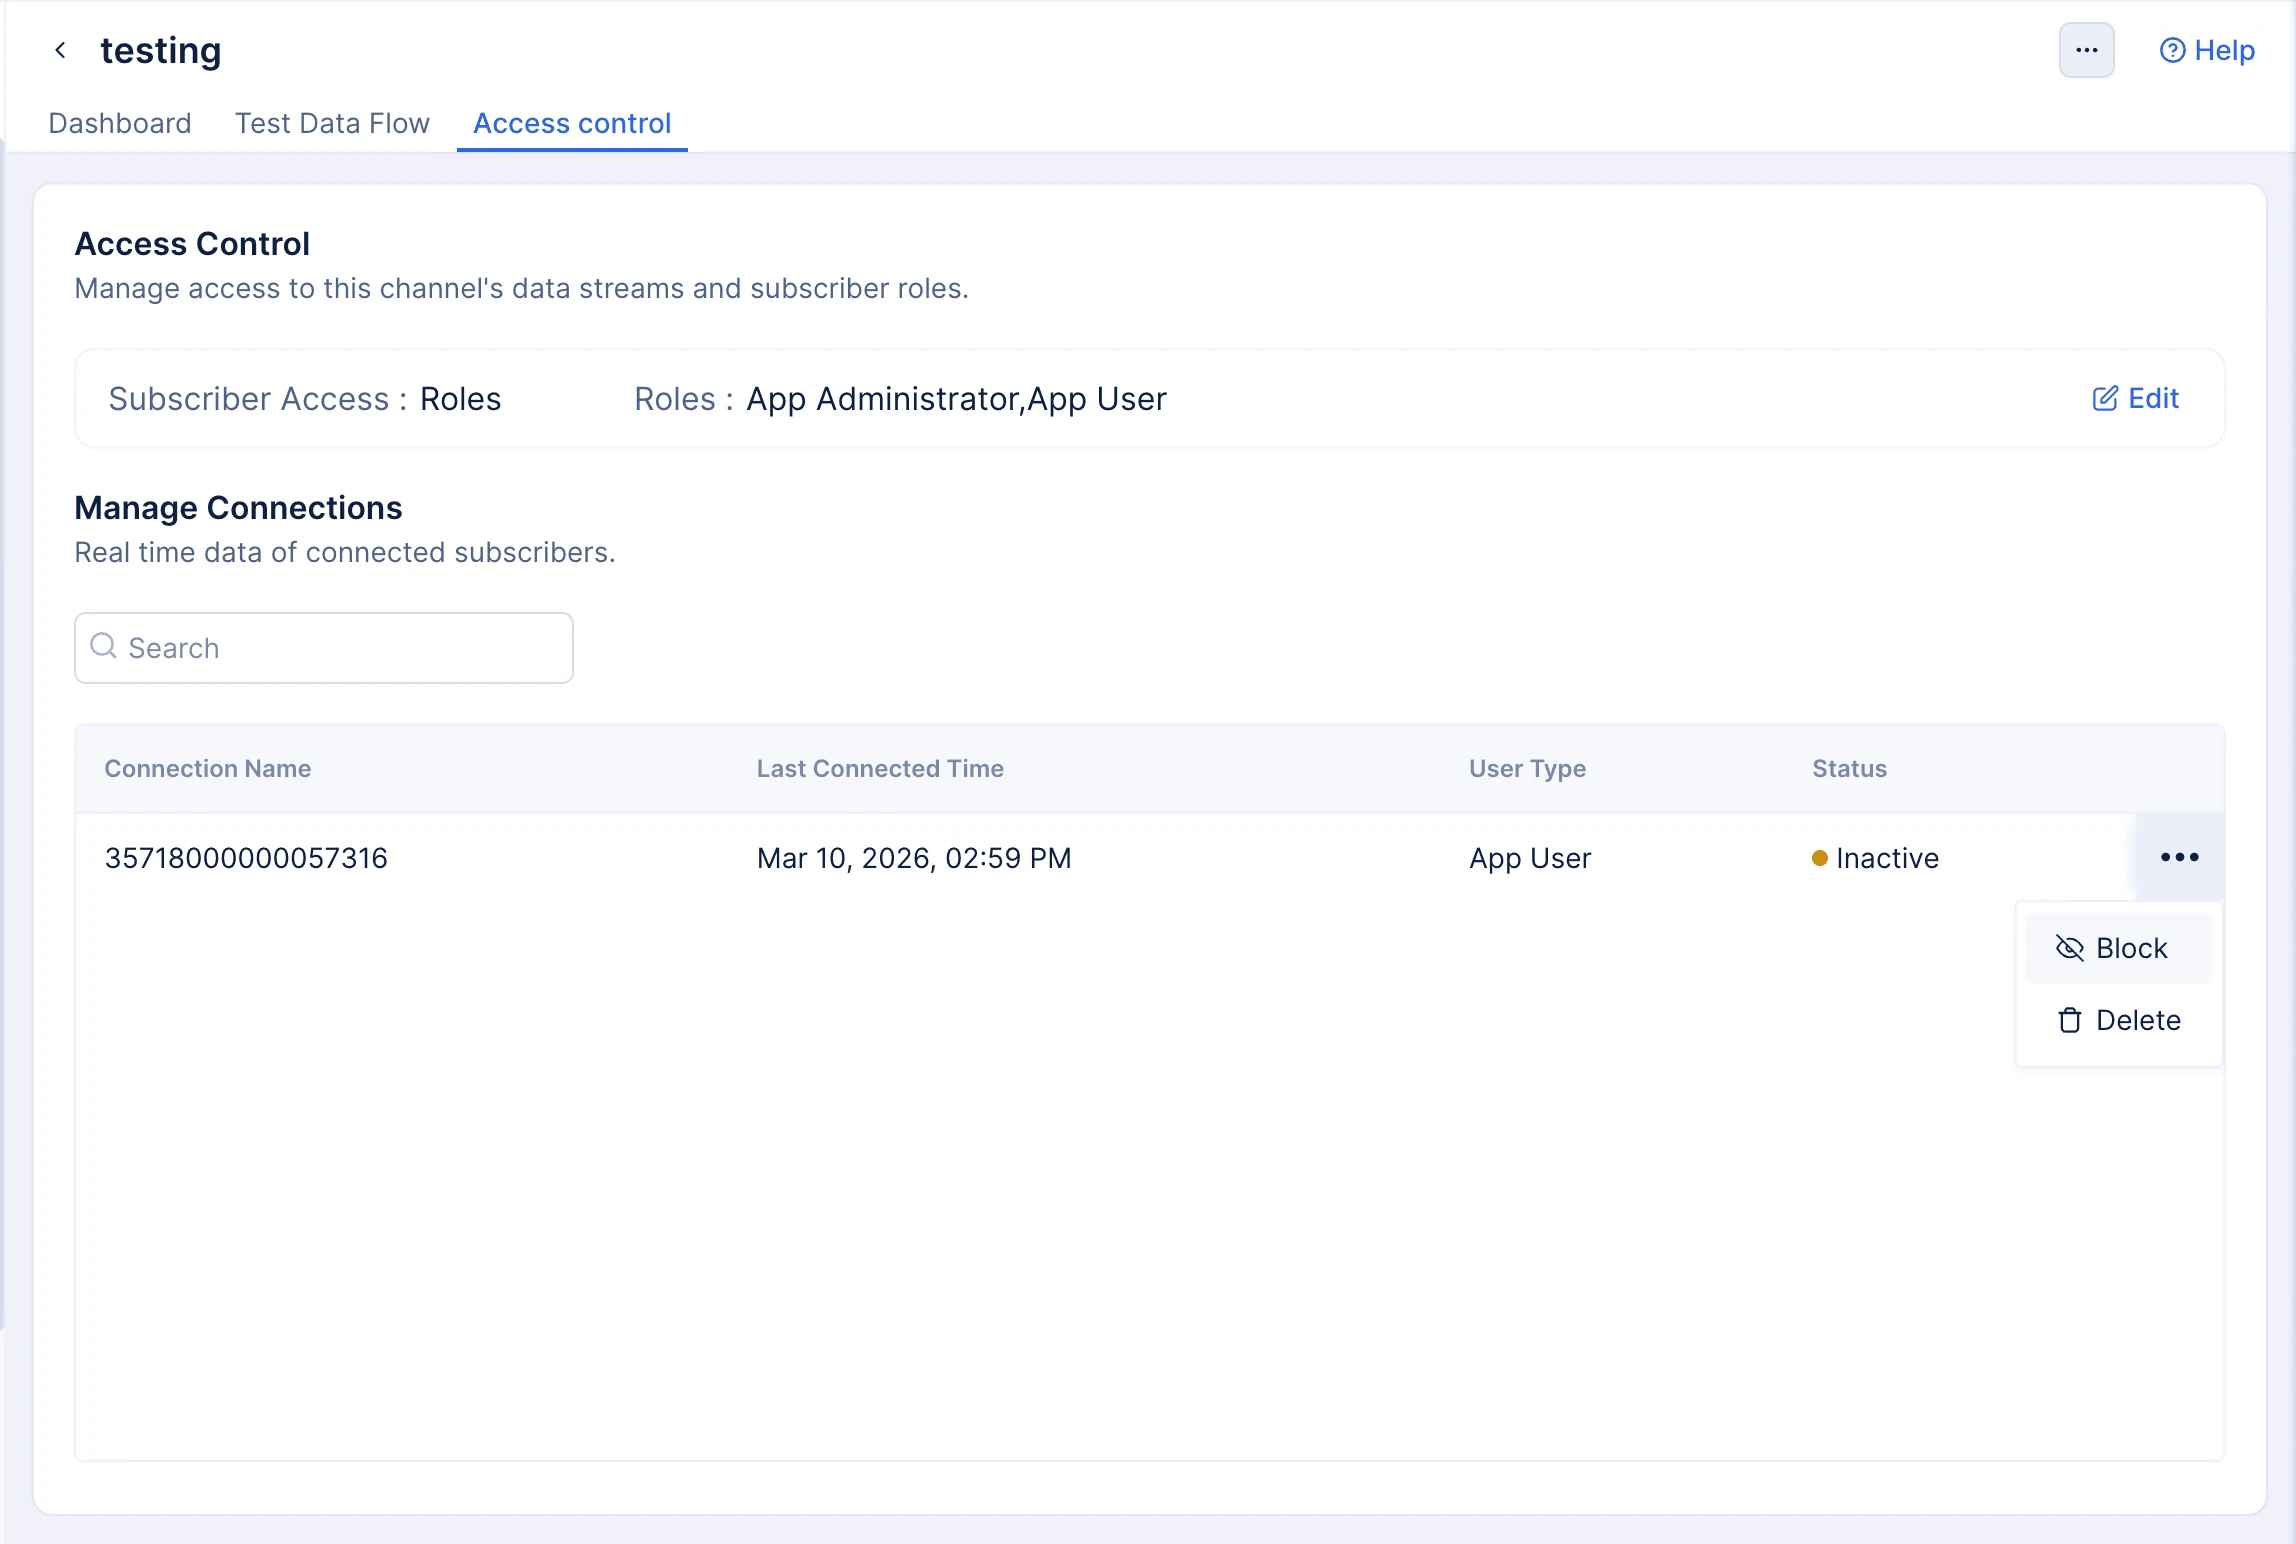The width and height of the screenshot is (2296, 1544).
Task: Focus the Search connections field
Action: click(324, 648)
